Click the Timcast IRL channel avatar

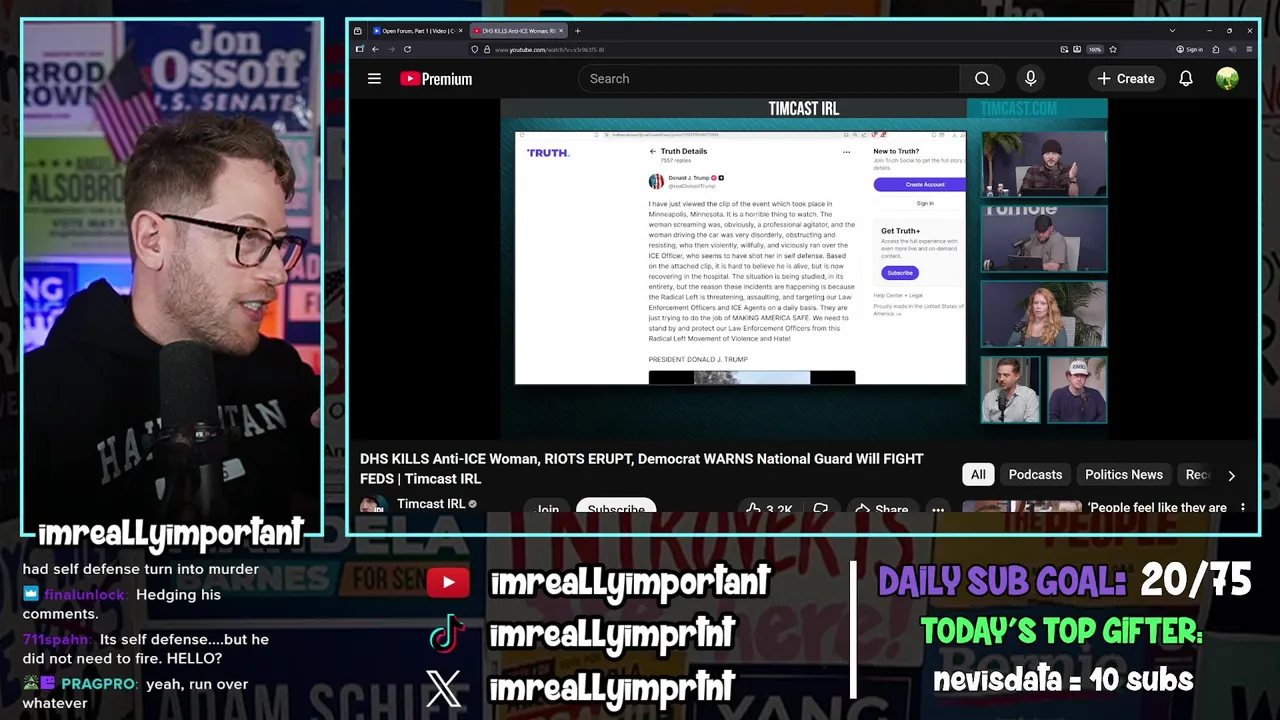coord(373,505)
